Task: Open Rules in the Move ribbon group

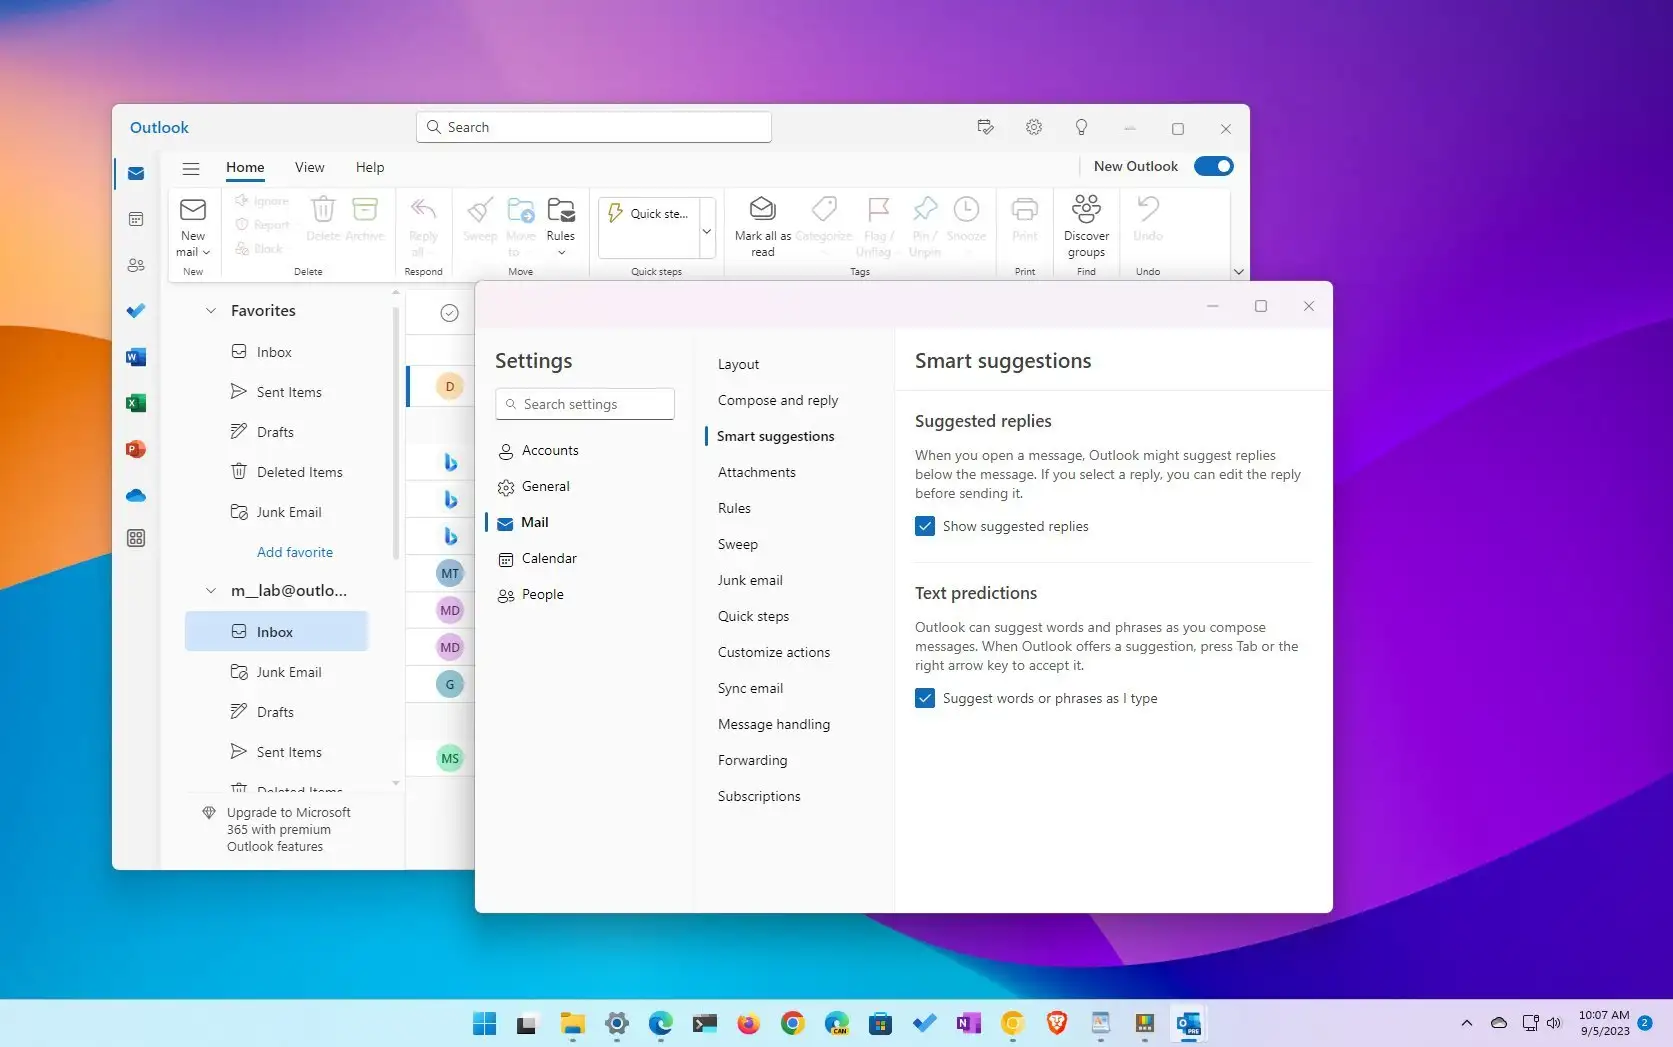Action: (560, 227)
